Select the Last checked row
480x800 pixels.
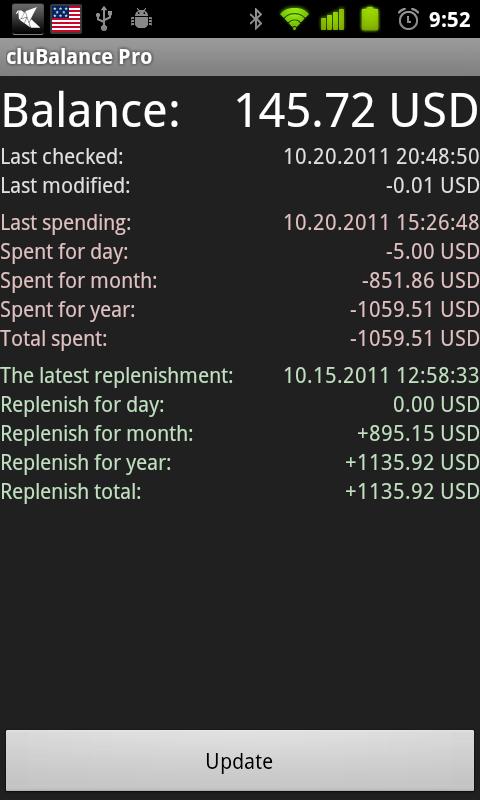(240, 157)
